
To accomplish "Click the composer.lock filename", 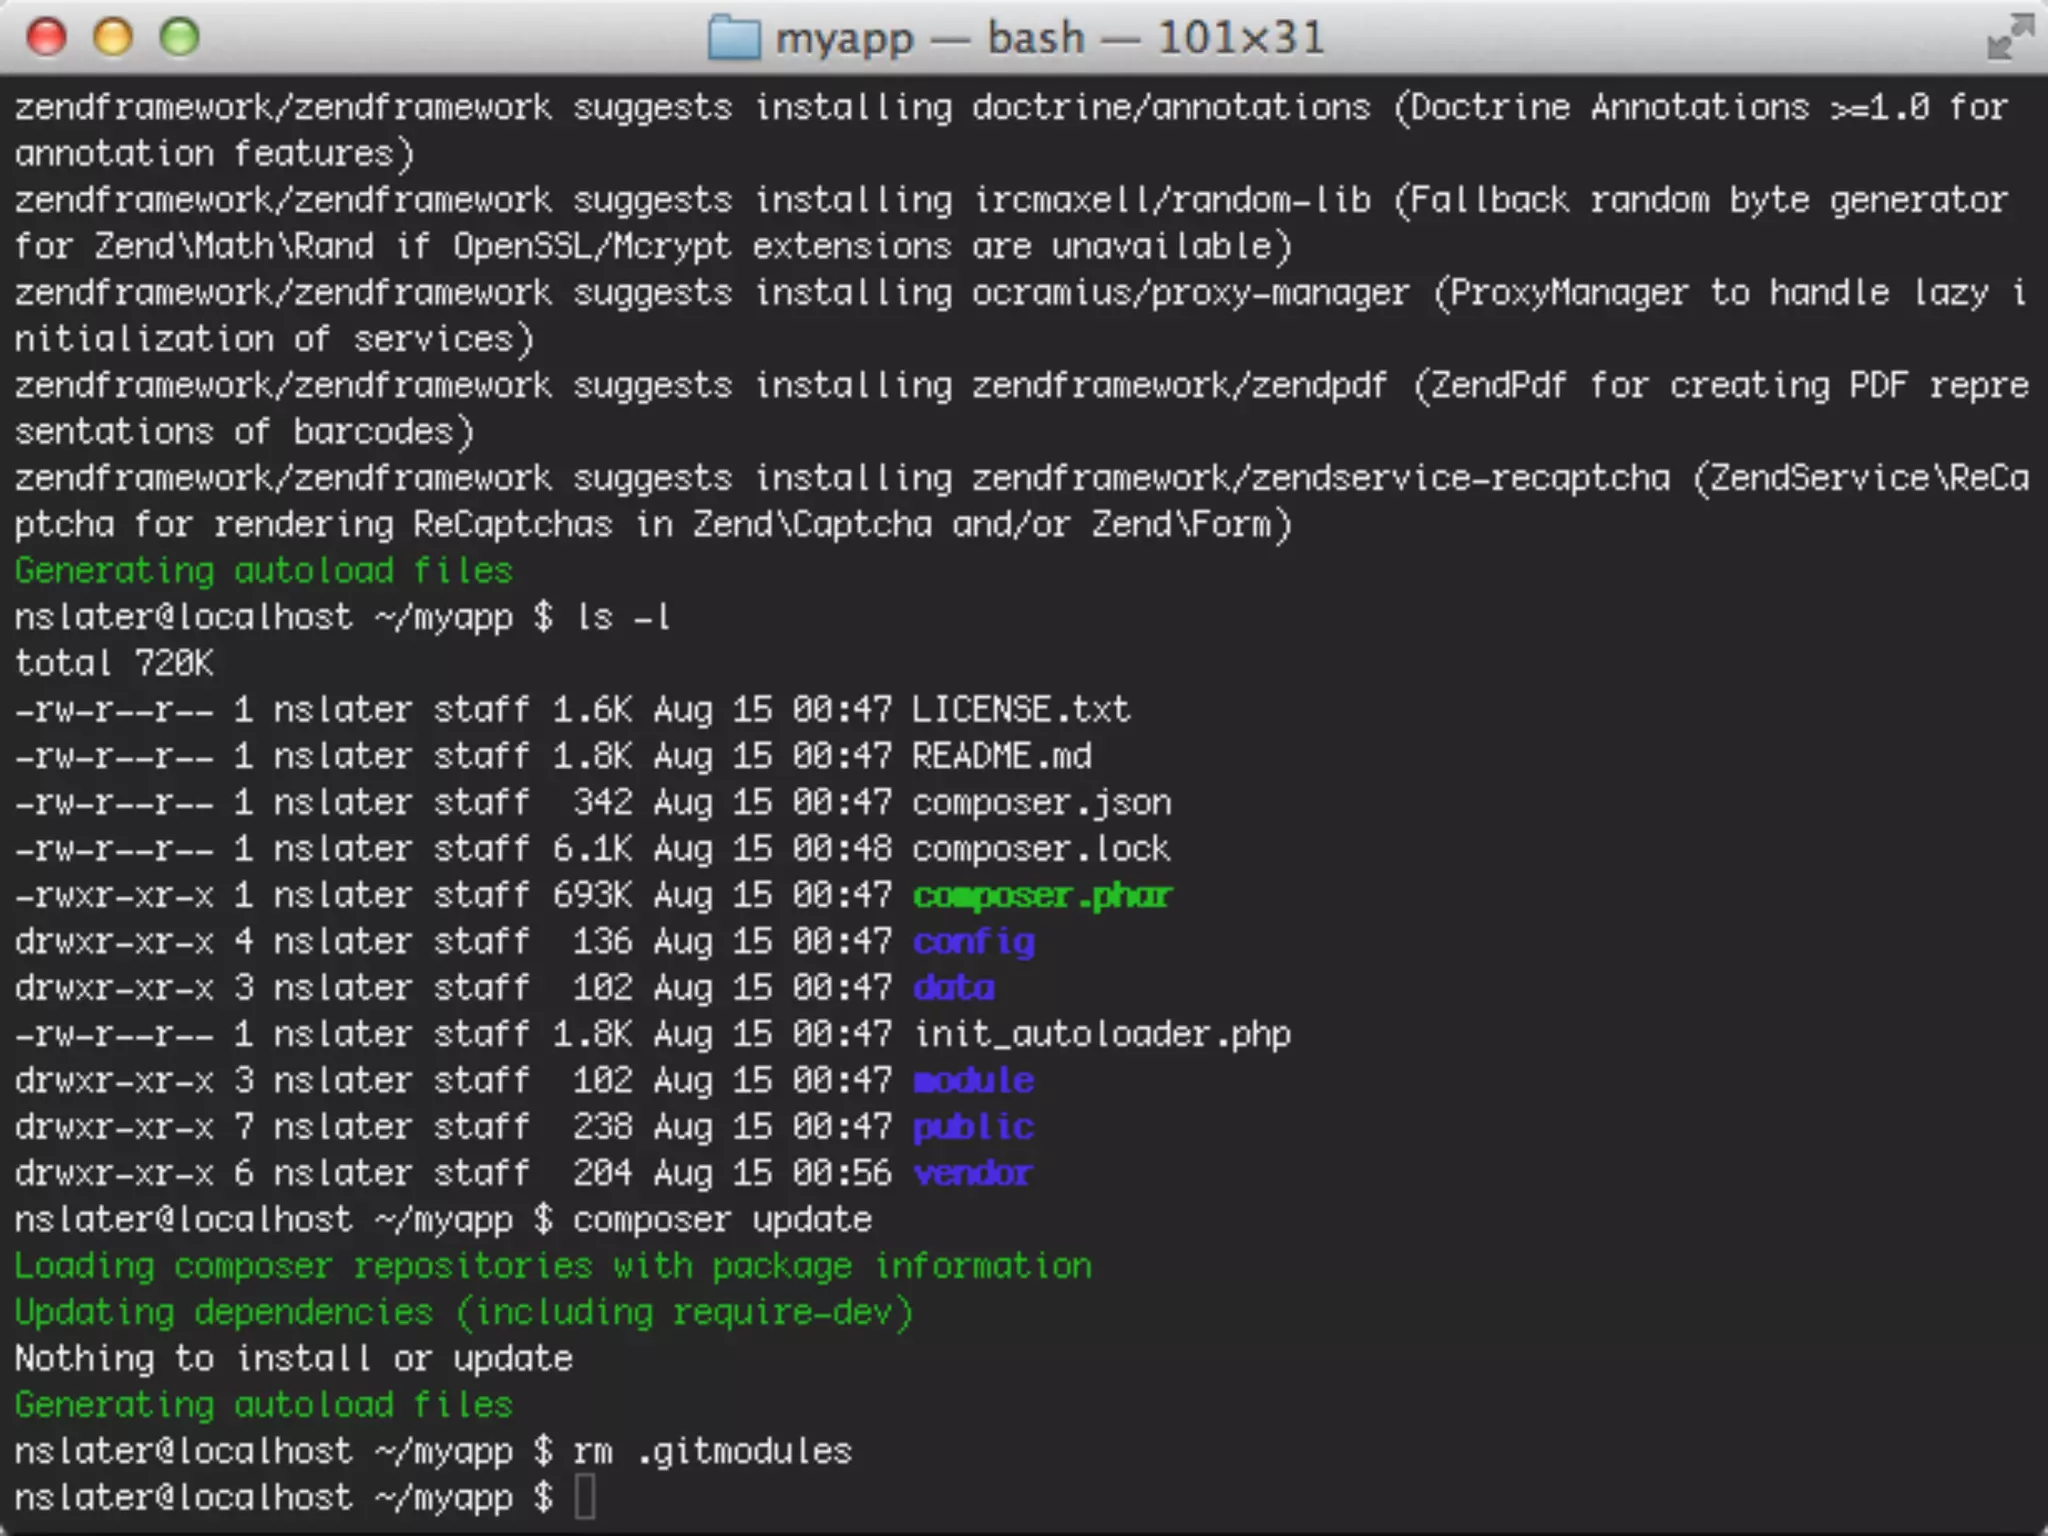I will (1041, 849).
